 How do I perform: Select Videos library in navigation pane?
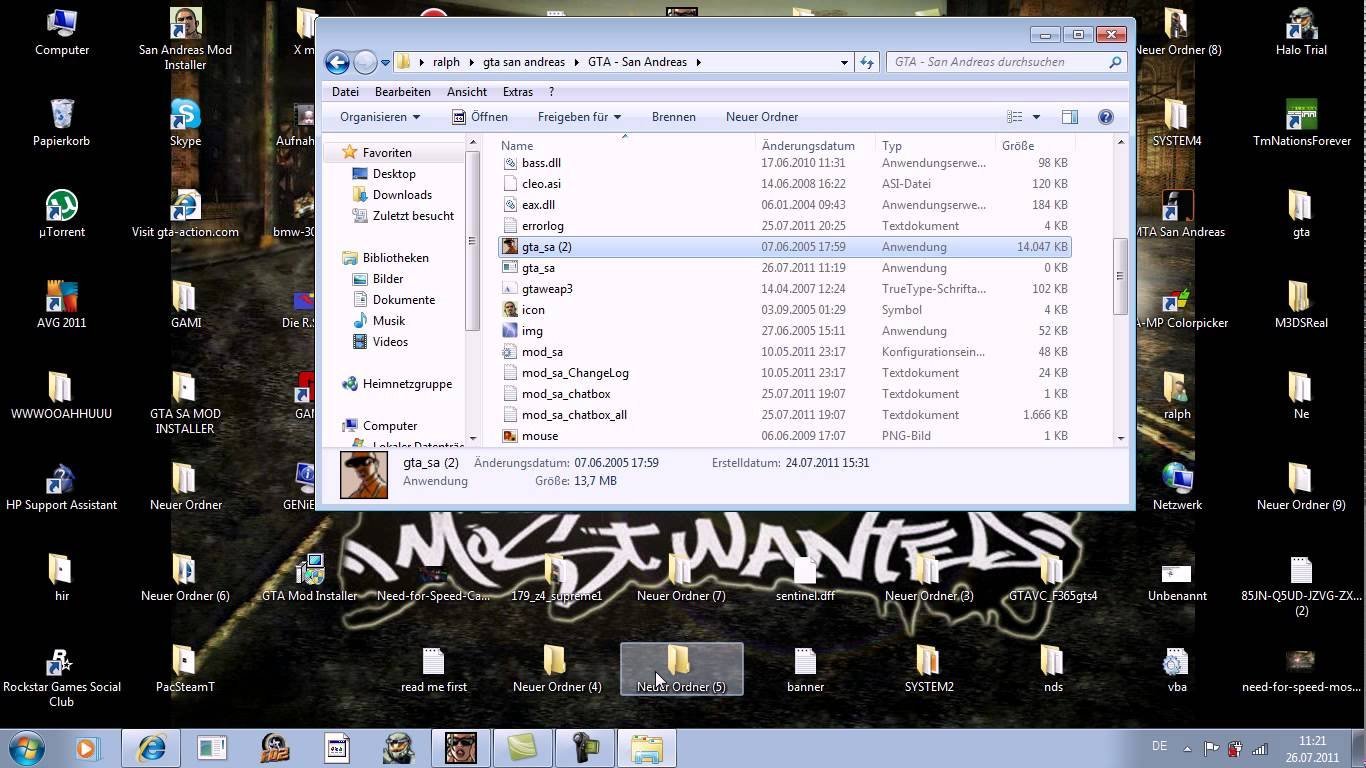[390, 342]
